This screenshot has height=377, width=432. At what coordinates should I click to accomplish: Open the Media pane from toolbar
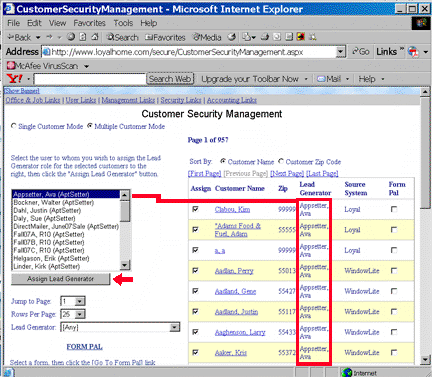click(x=207, y=37)
